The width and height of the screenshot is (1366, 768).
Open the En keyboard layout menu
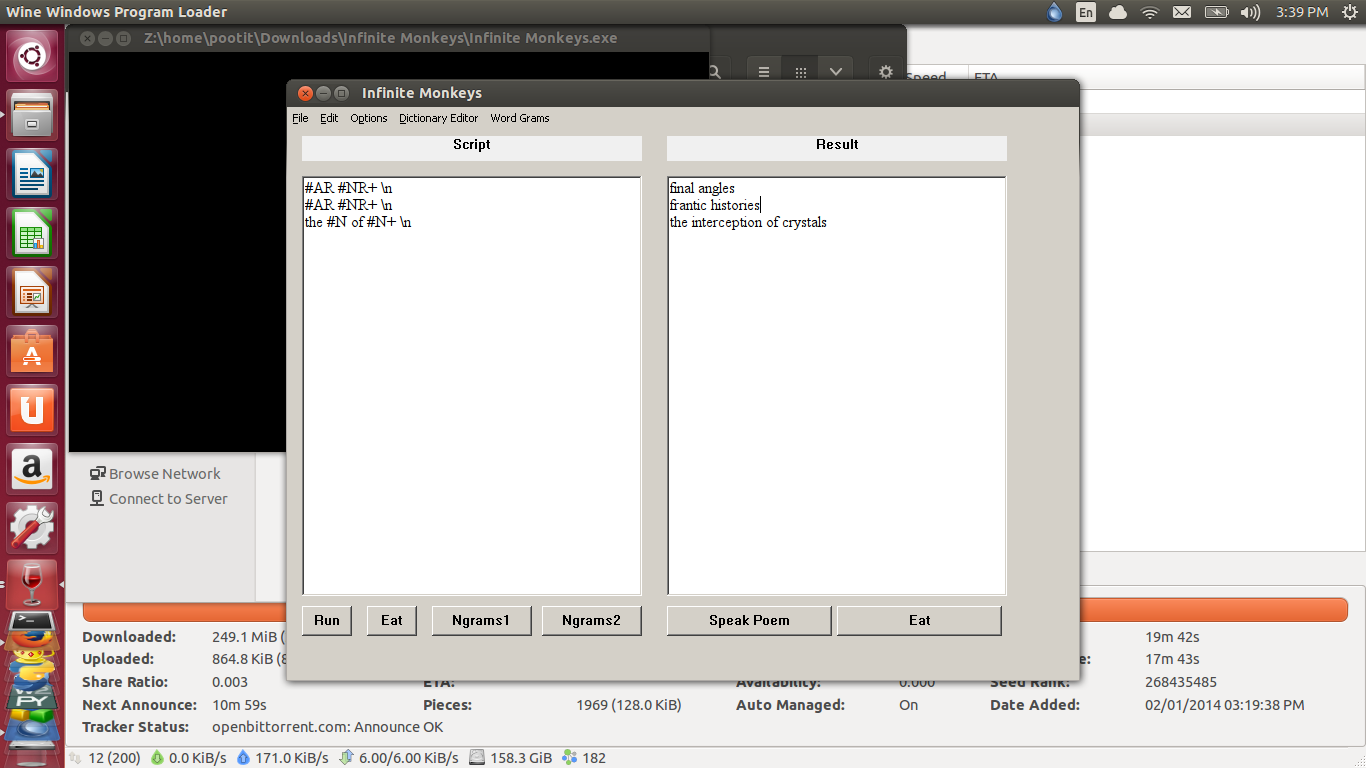click(1085, 12)
